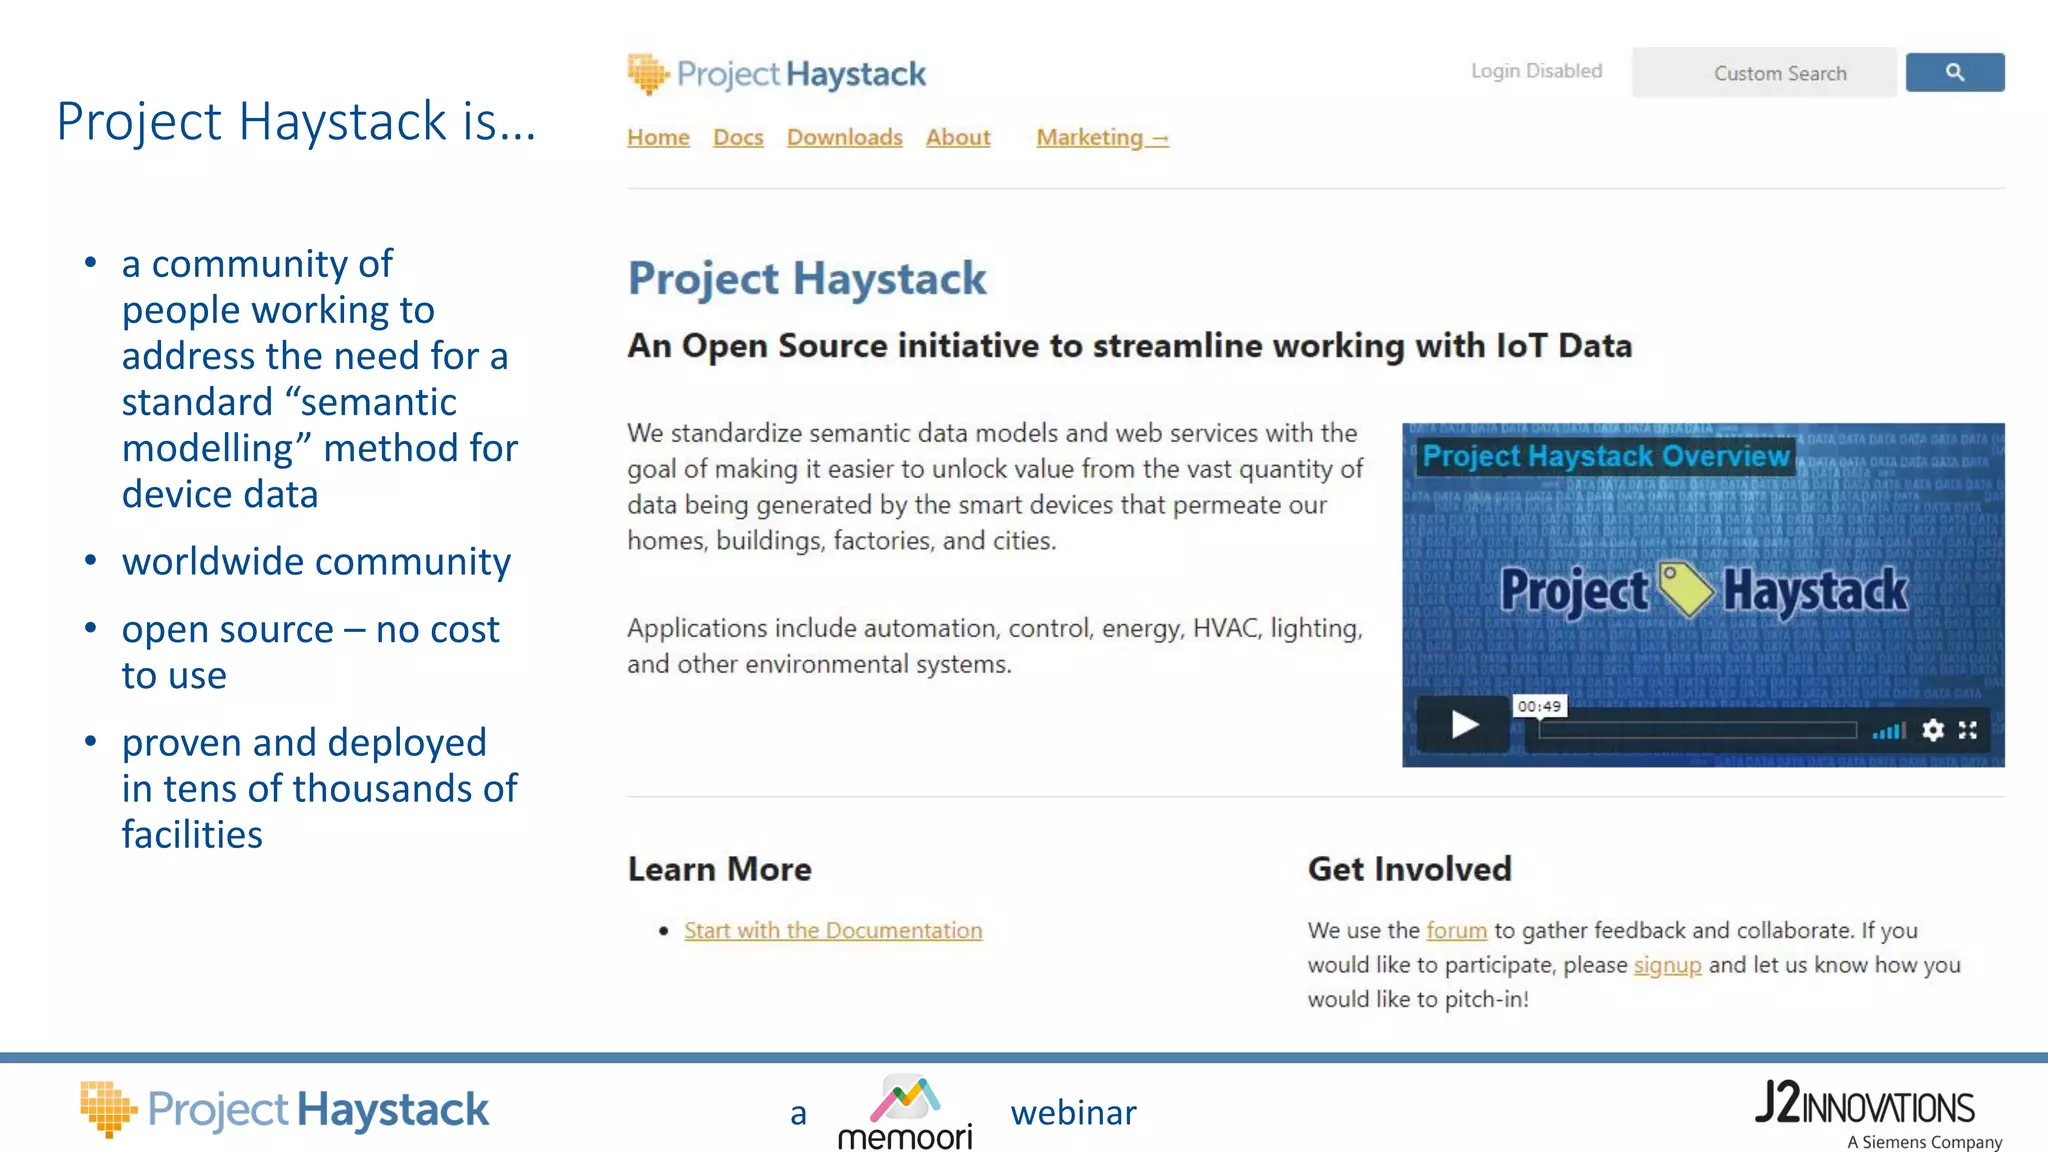The width and height of the screenshot is (2048, 1152).
Task: Click the signup link
Action: coord(1667,965)
